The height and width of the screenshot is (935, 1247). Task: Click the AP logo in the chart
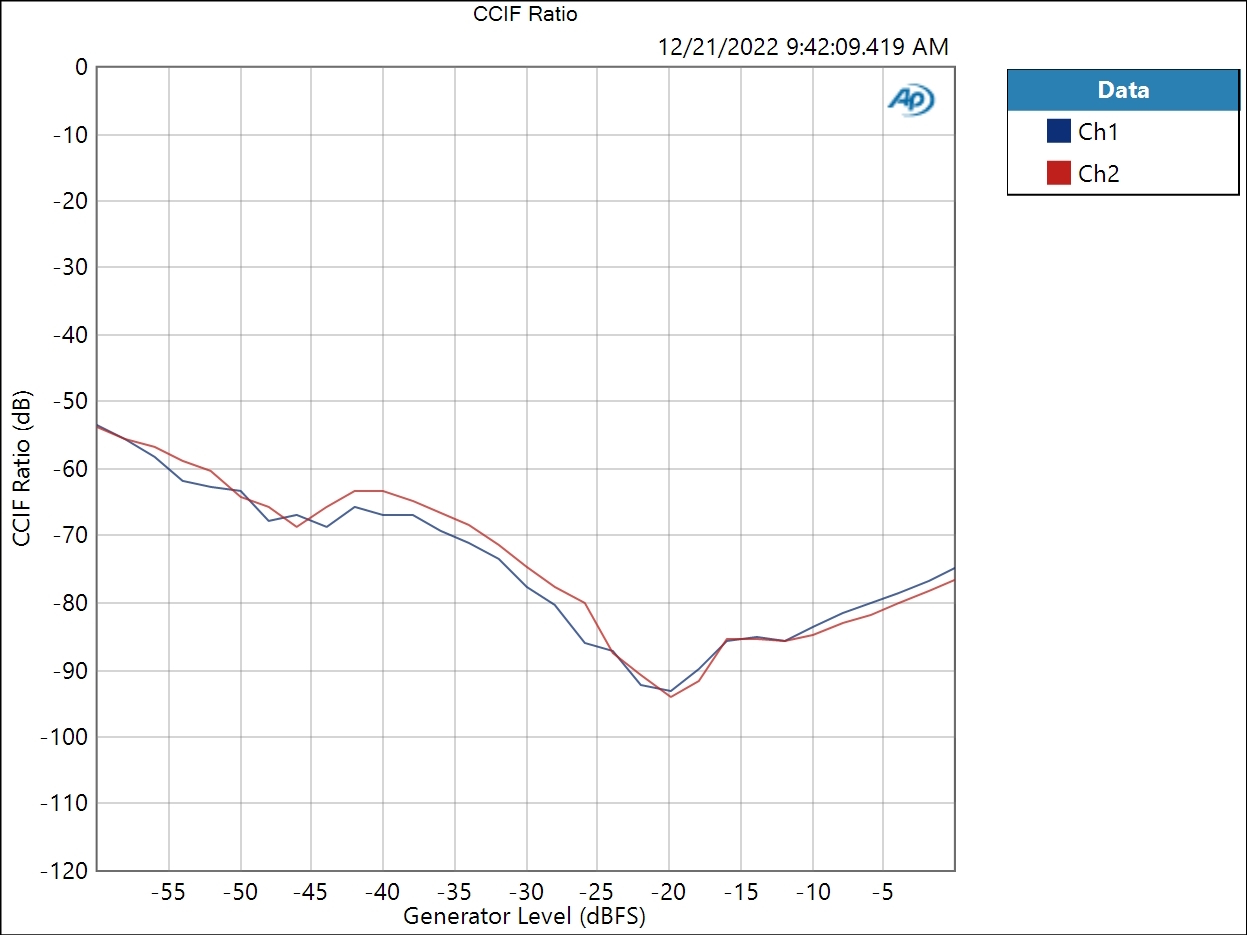(911, 100)
